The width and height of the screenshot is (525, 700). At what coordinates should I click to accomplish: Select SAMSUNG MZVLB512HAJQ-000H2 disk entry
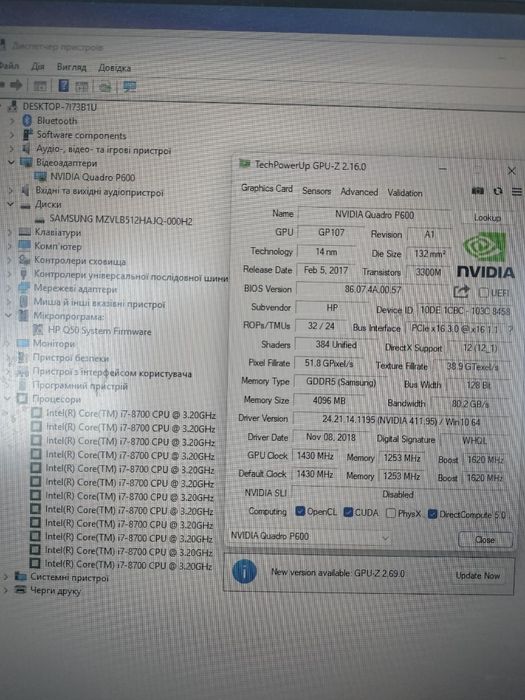[x=121, y=219]
